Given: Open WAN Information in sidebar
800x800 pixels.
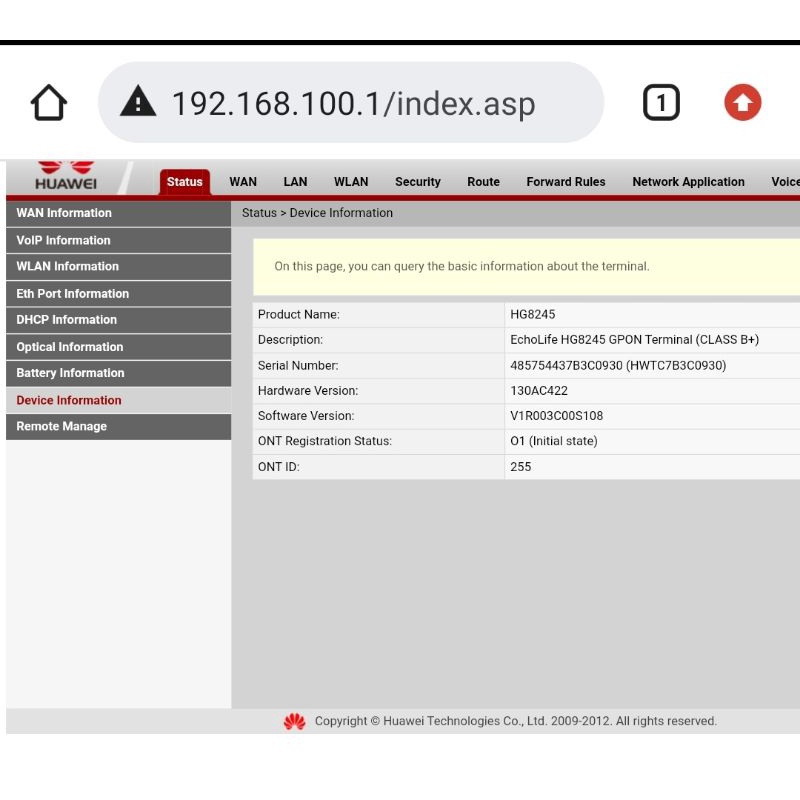Looking at the screenshot, I should 64,213.
